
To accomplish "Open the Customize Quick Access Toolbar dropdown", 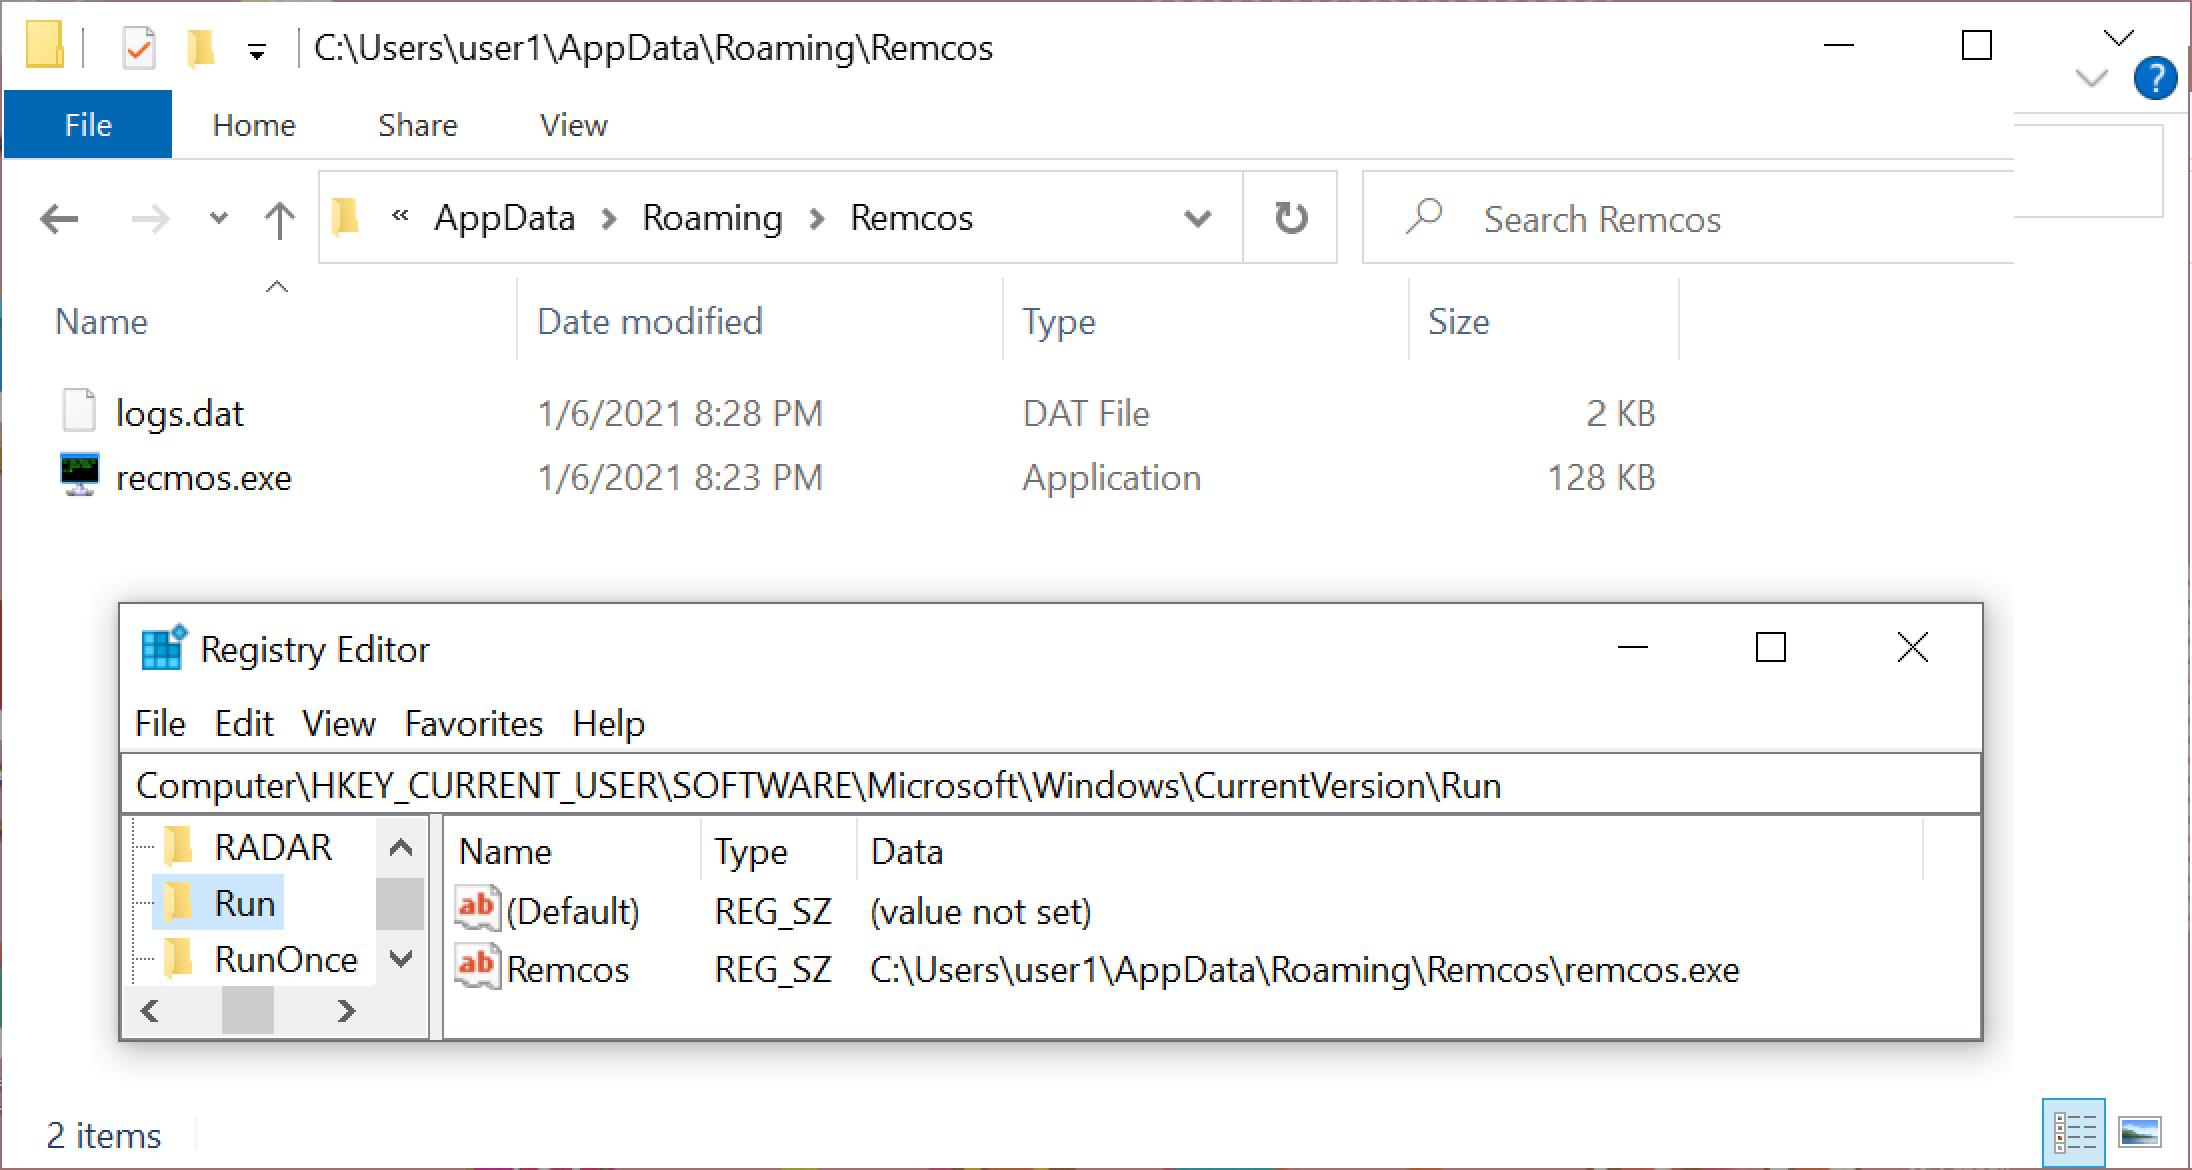I will click(257, 52).
